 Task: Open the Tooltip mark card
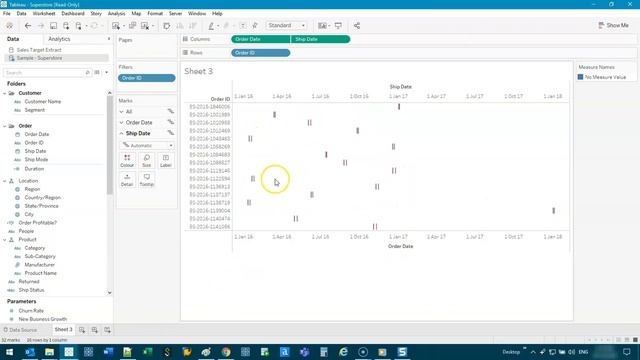147,180
